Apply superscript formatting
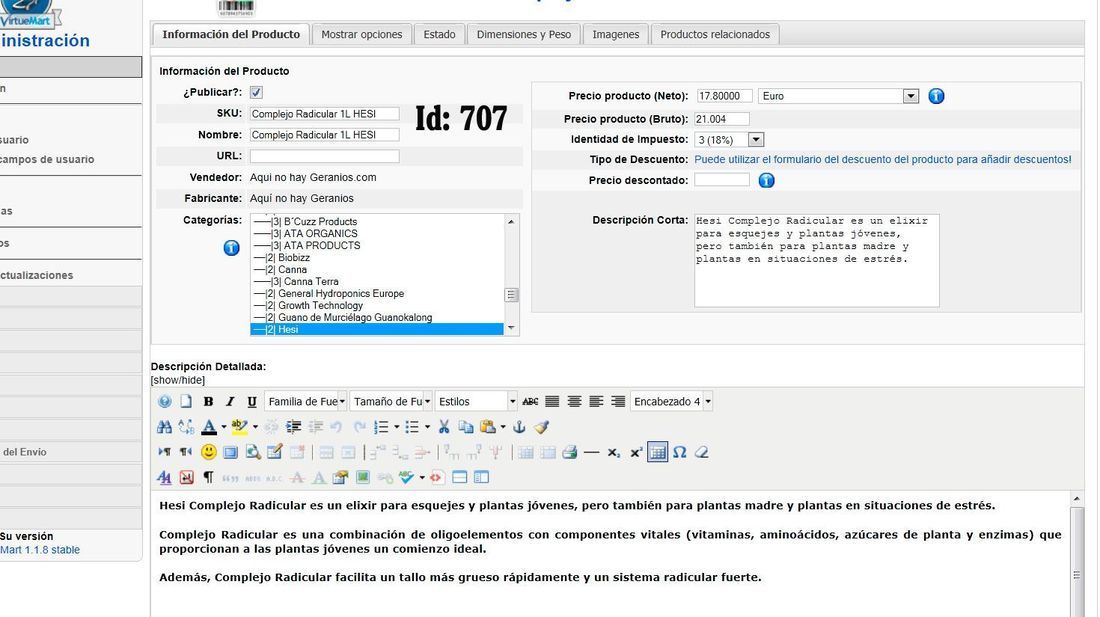The width and height of the screenshot is (1100, 617). pyautogui.click(x=636, y=452)
